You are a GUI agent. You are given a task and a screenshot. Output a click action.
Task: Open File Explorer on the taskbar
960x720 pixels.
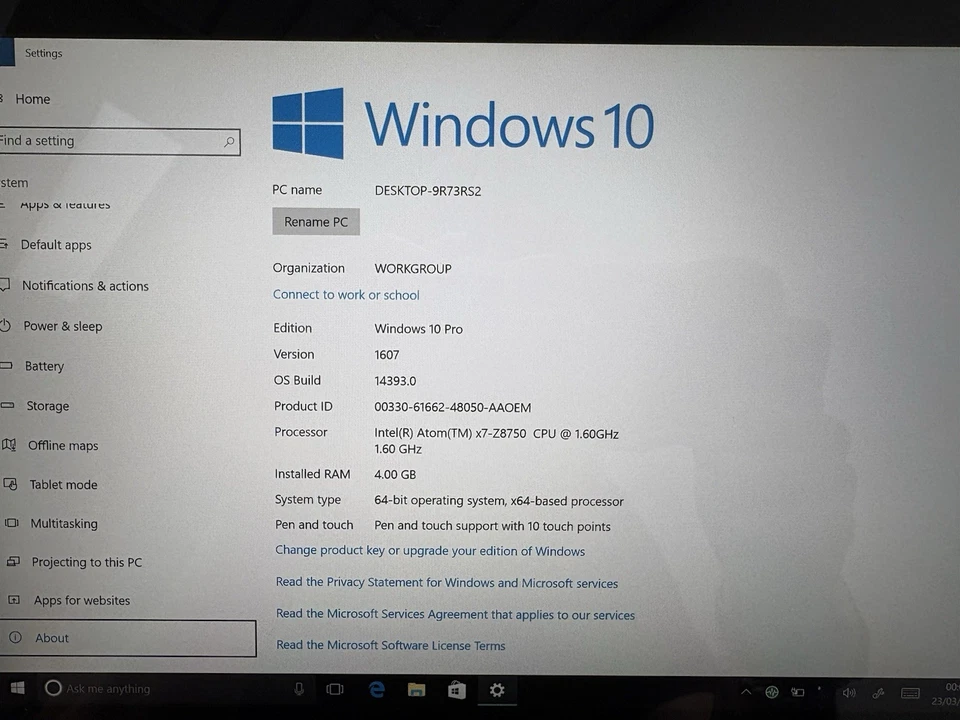point(416,690)
